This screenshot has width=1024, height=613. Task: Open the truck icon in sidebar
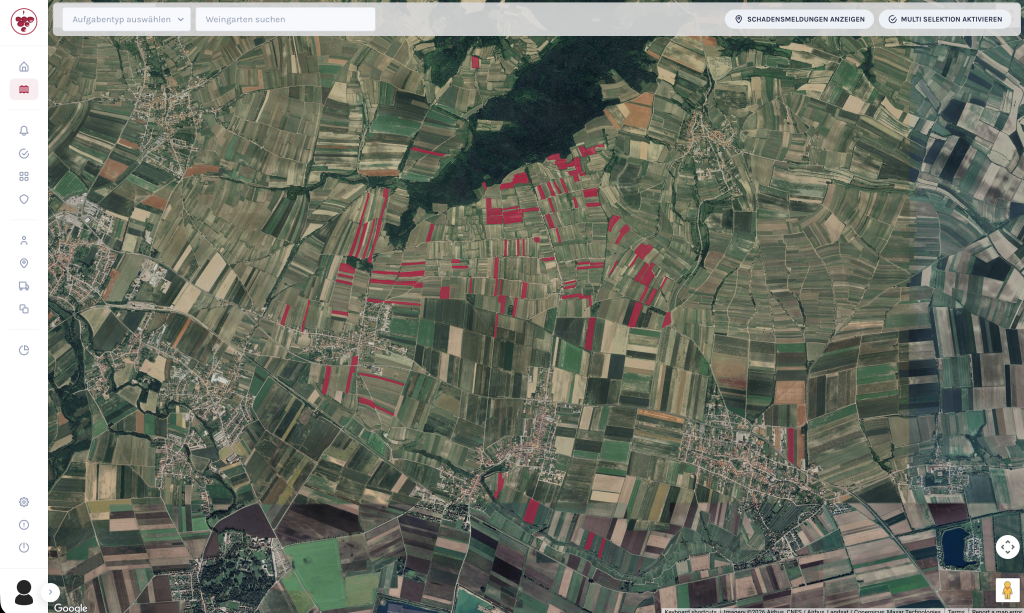[x=24, y=286]
